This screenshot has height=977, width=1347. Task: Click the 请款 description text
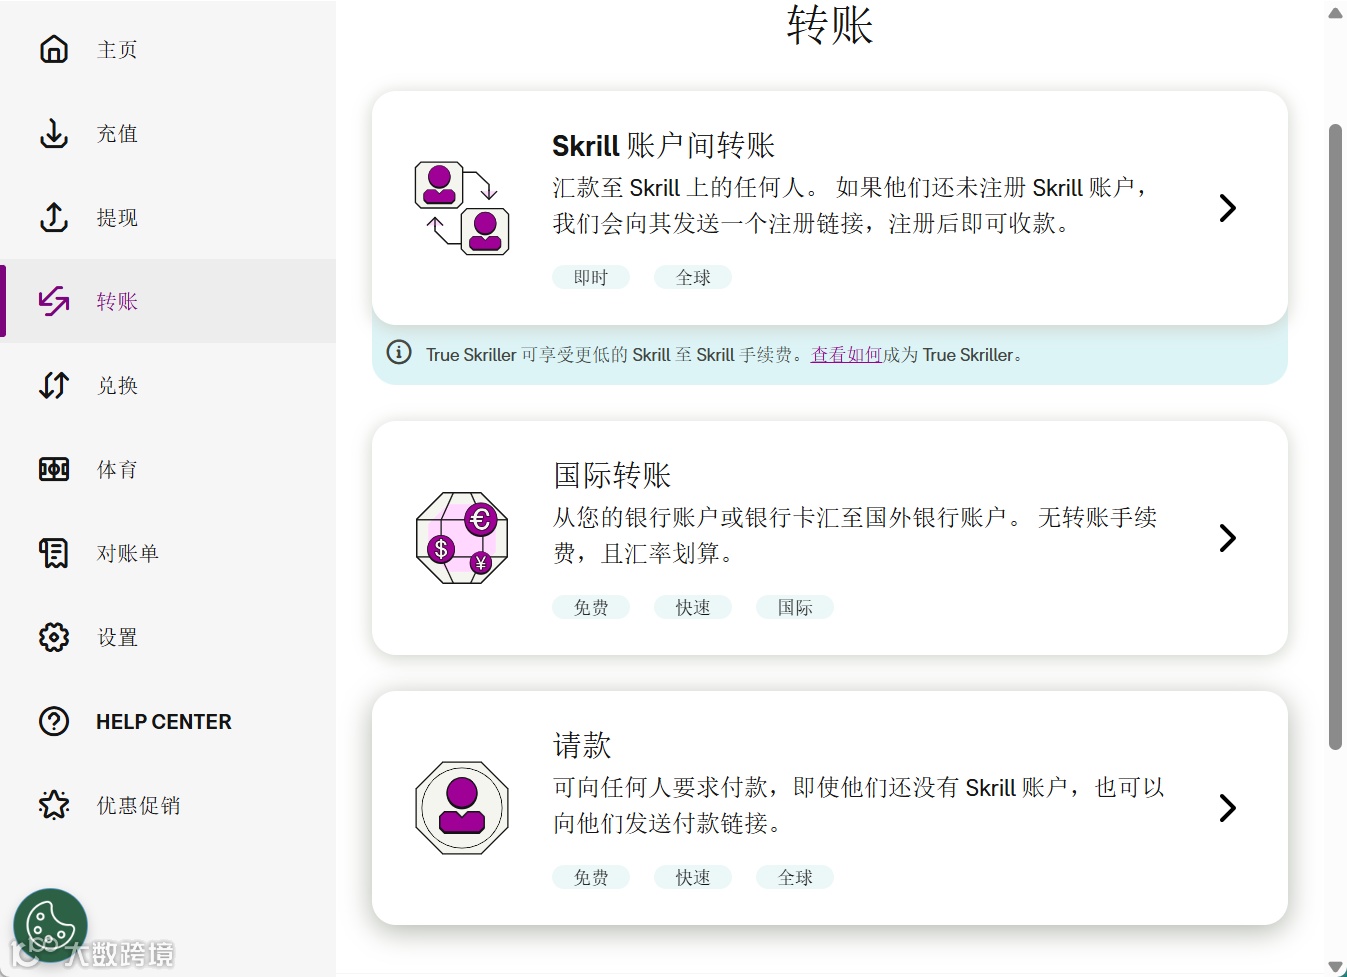coord(859,805)
